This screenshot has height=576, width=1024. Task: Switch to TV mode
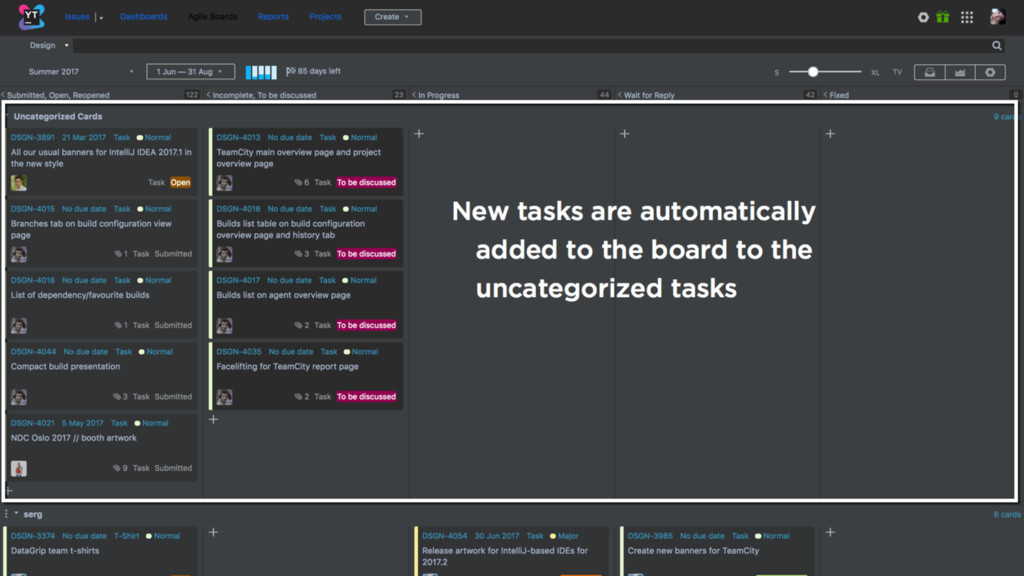coord(897,72)
